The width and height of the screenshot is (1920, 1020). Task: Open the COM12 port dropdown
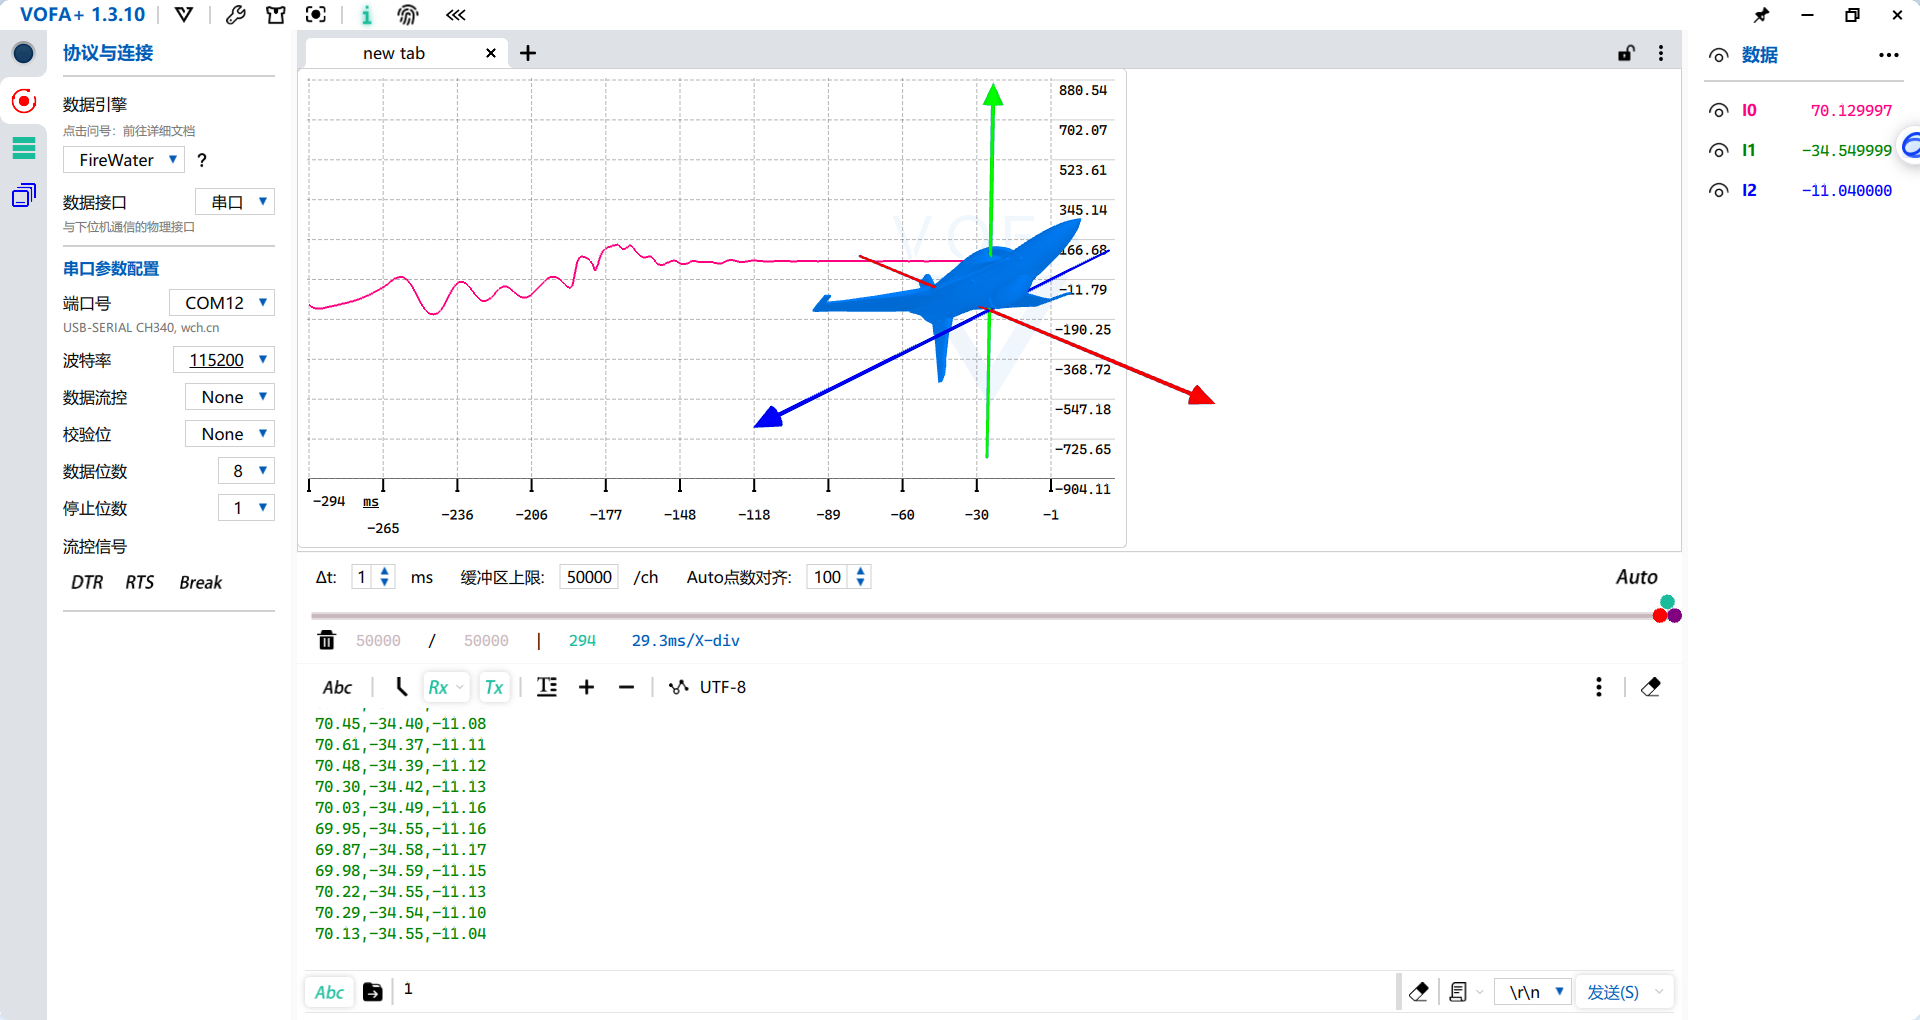221,303
